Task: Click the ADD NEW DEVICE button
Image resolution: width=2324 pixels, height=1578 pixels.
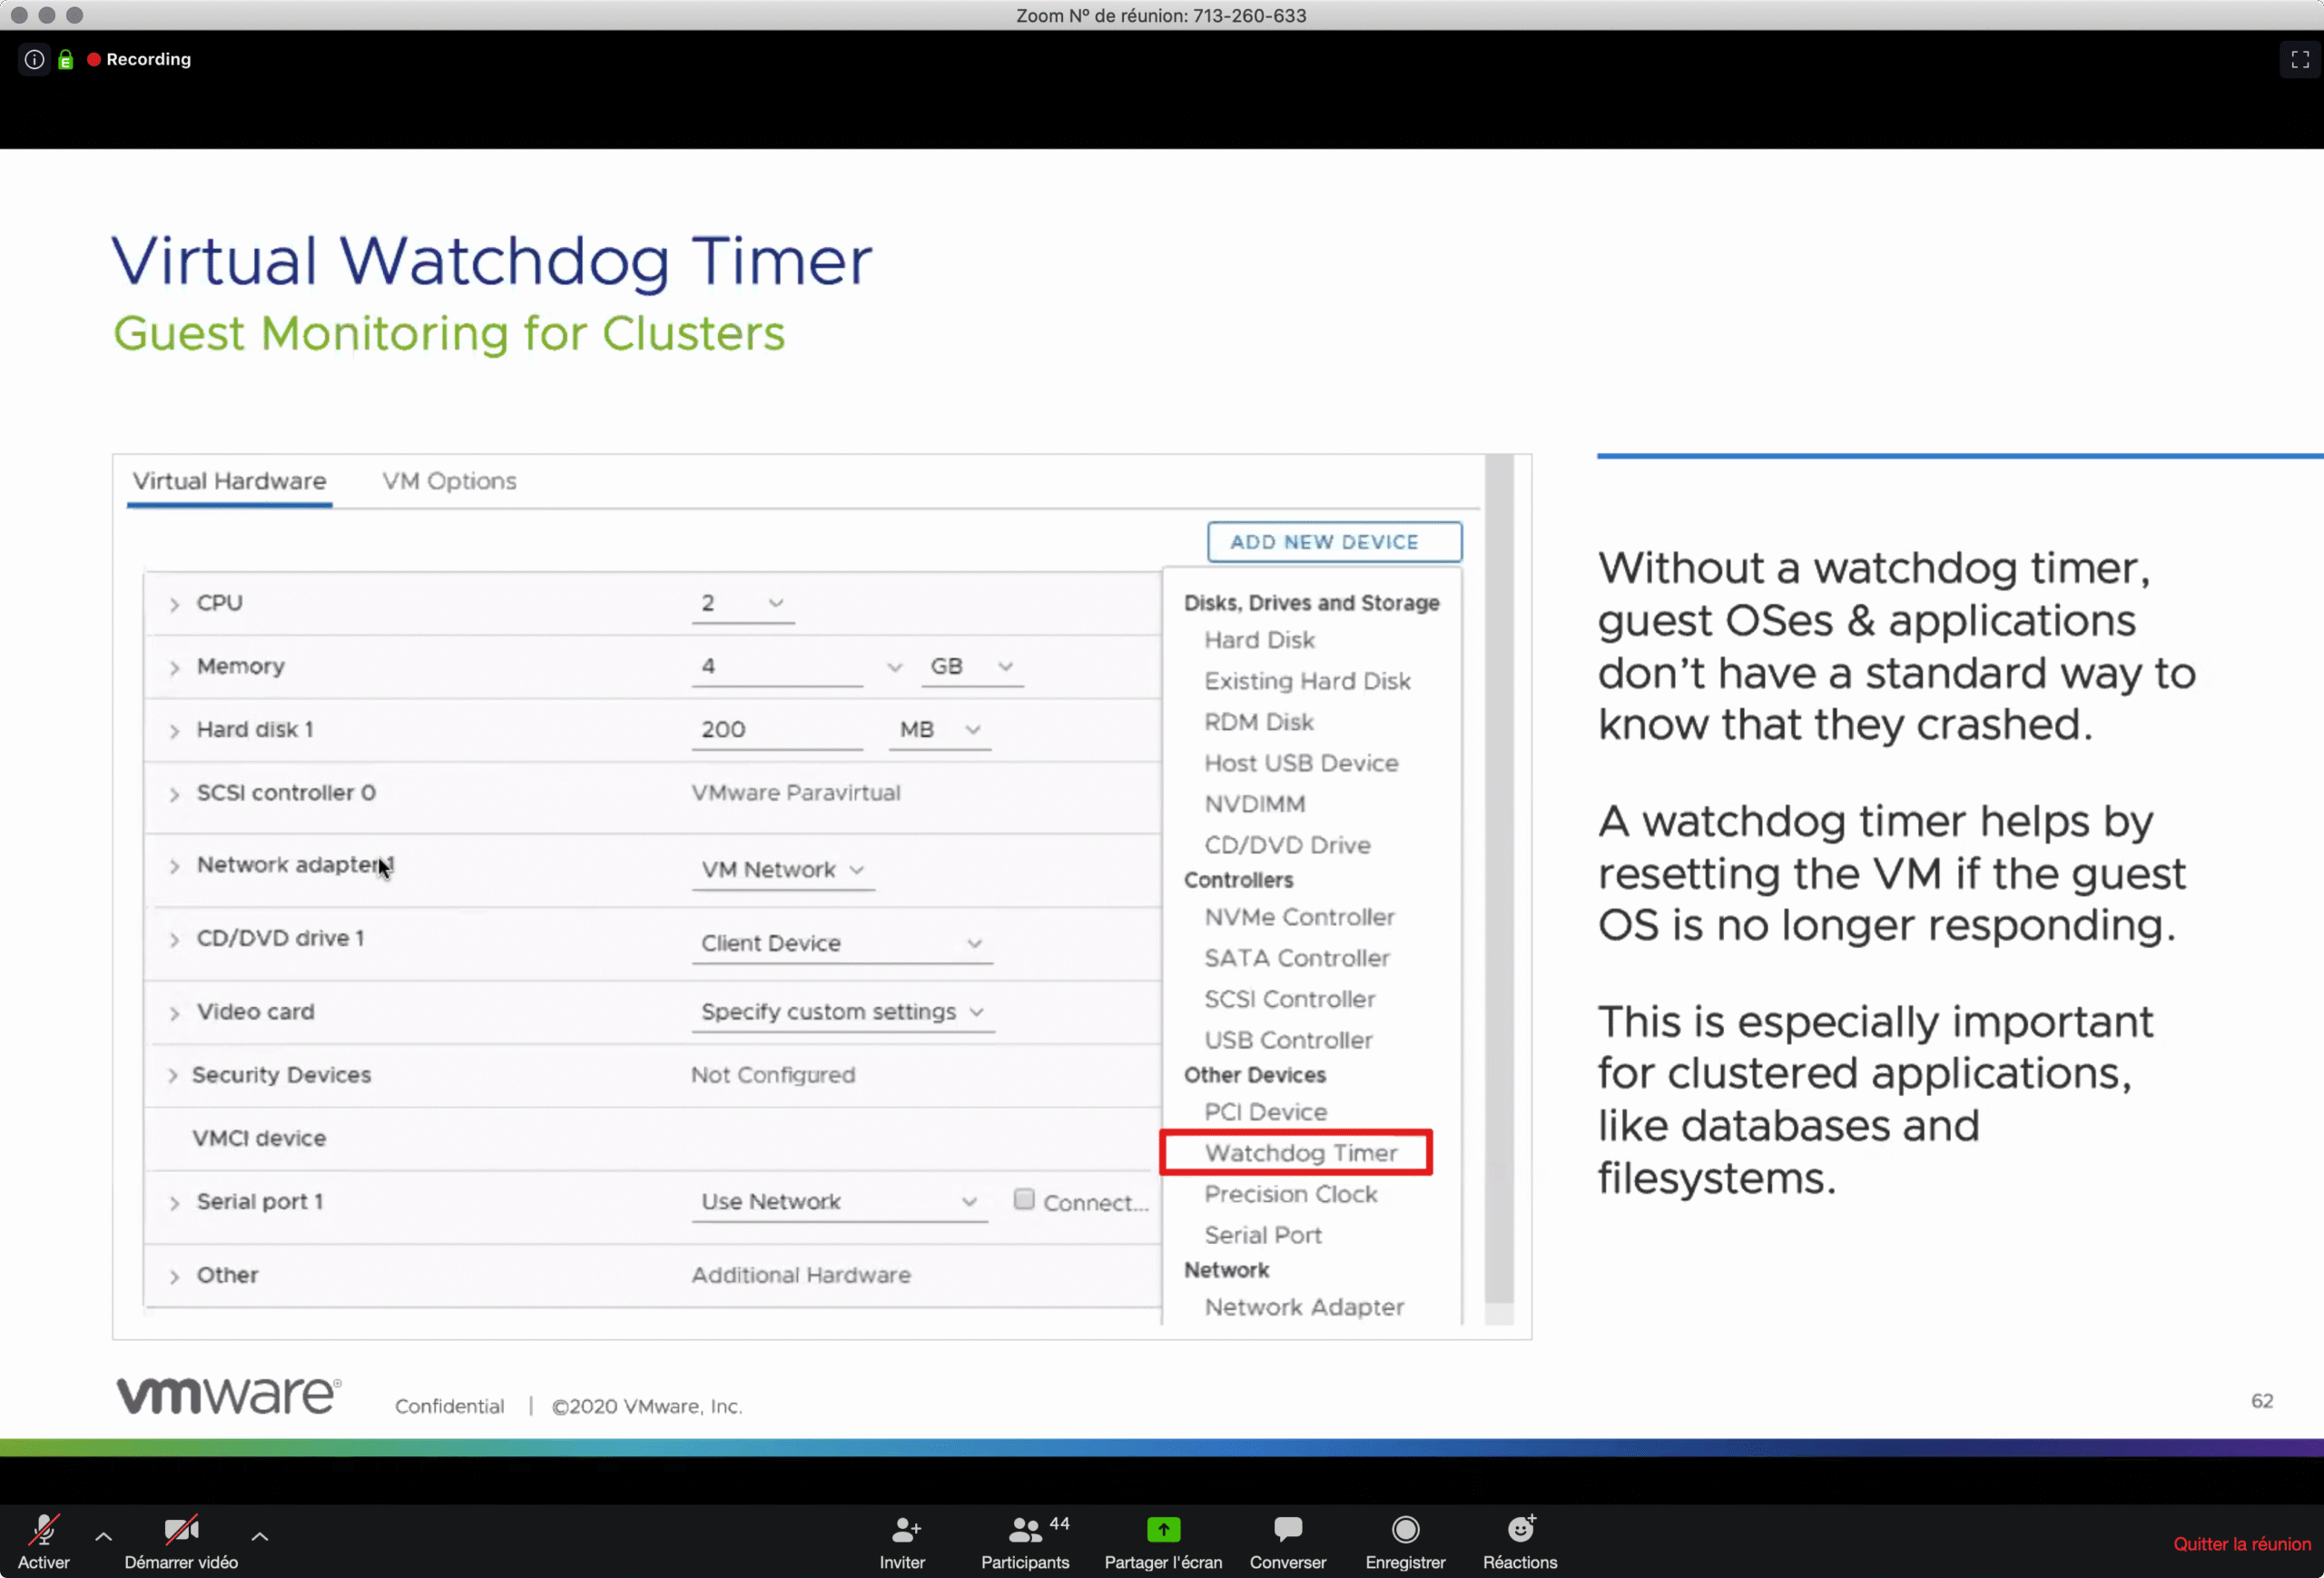Action: 1333,542
